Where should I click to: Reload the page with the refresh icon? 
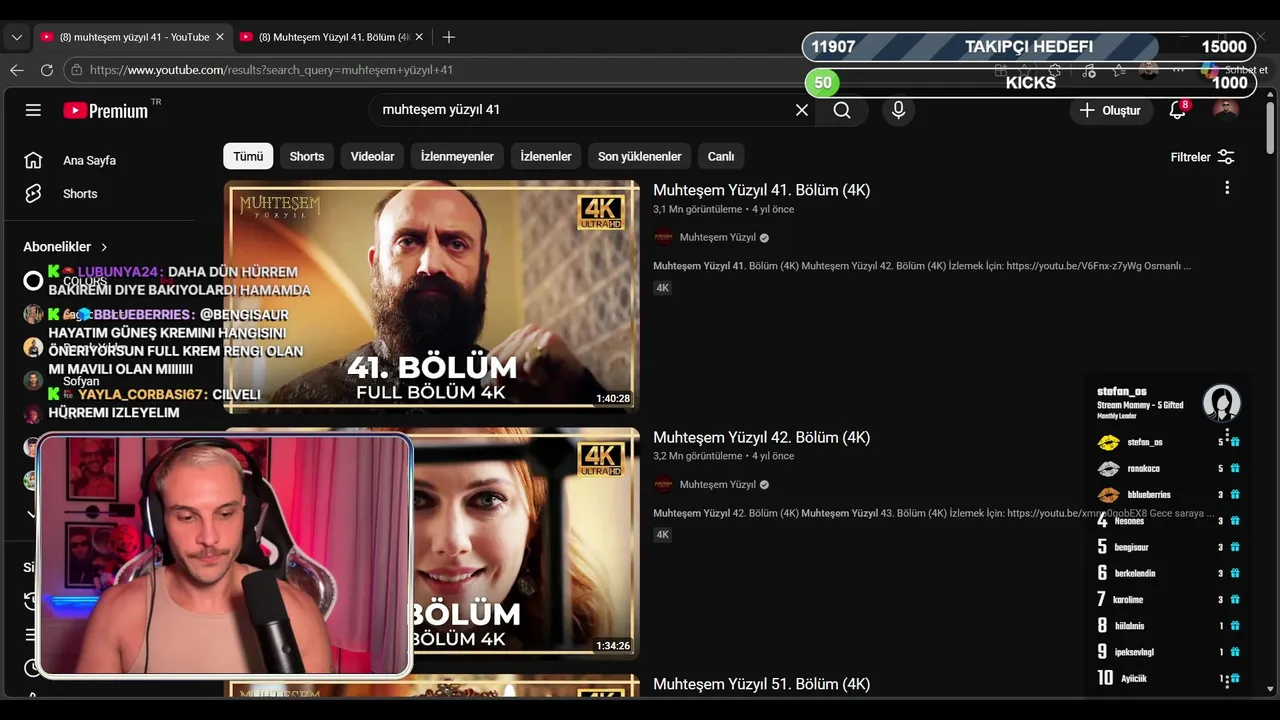point(47,70)
